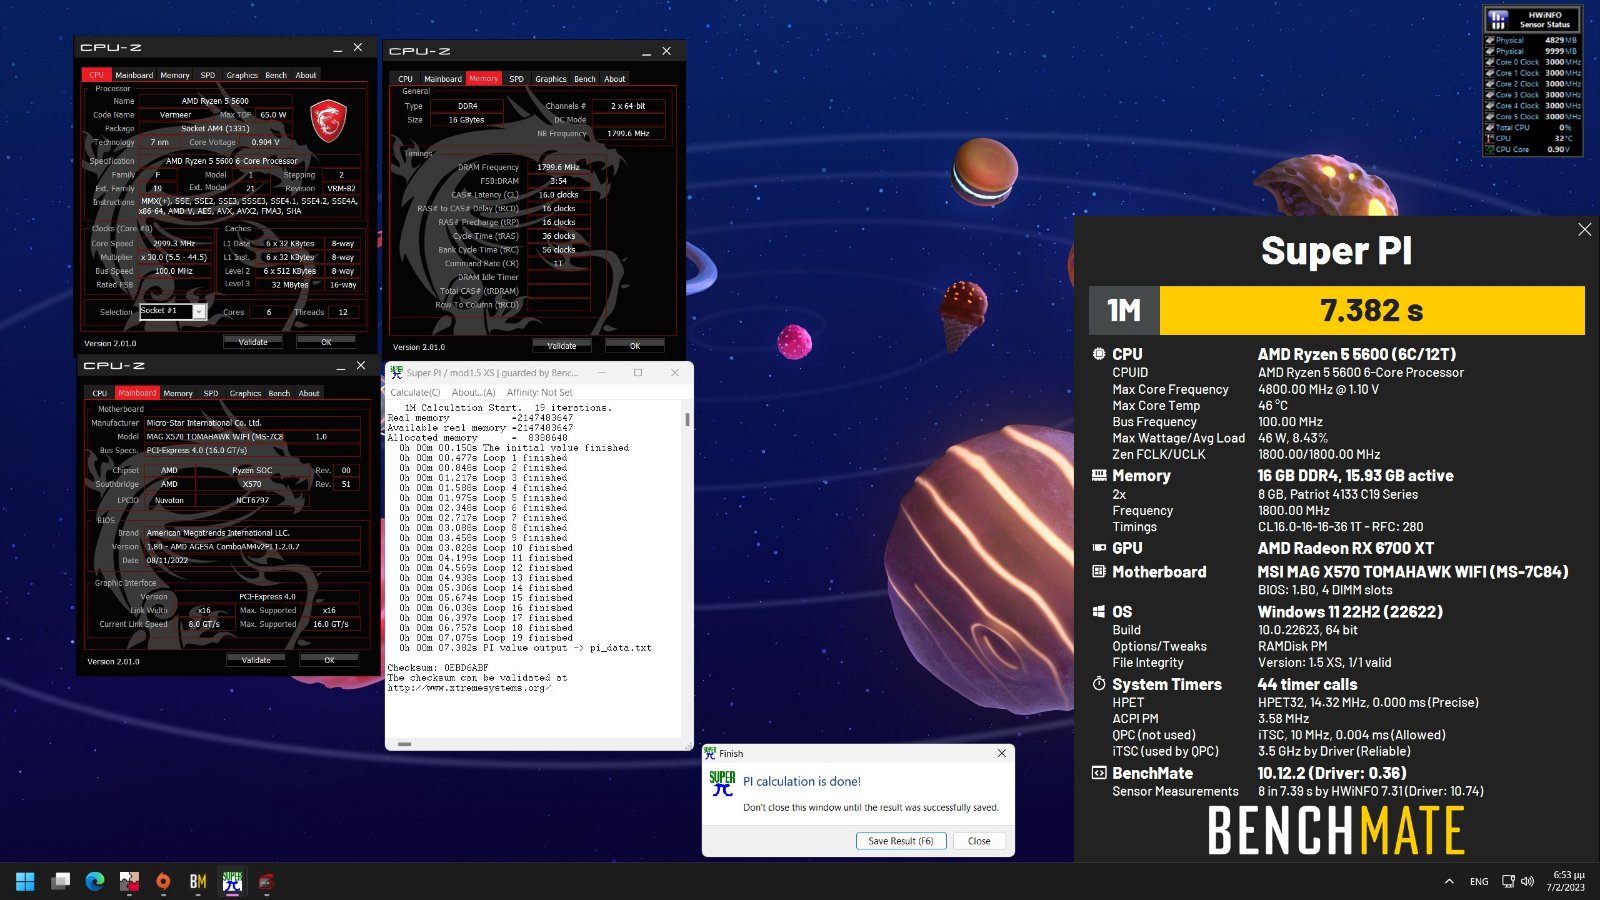Click the Windows OS icon in BenchMate panel
Screen dimensions: 1600x900
point(1099,612)
